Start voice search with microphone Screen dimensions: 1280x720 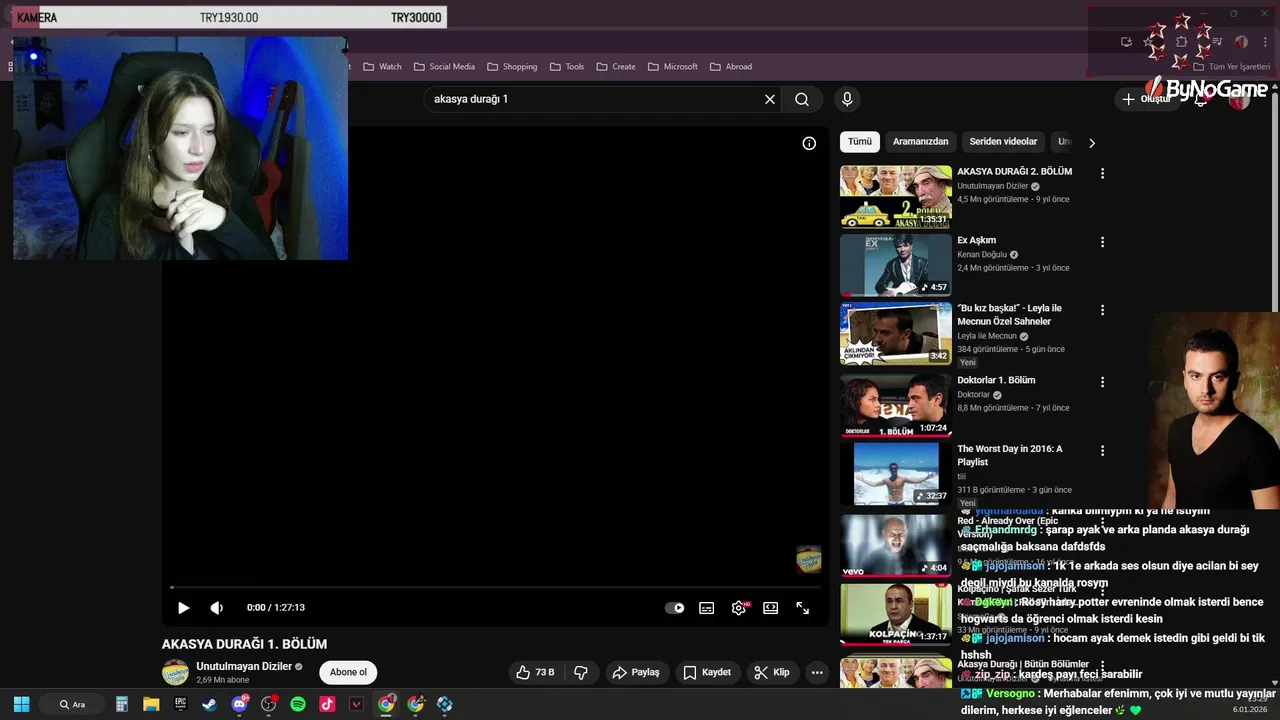(847, 99)
